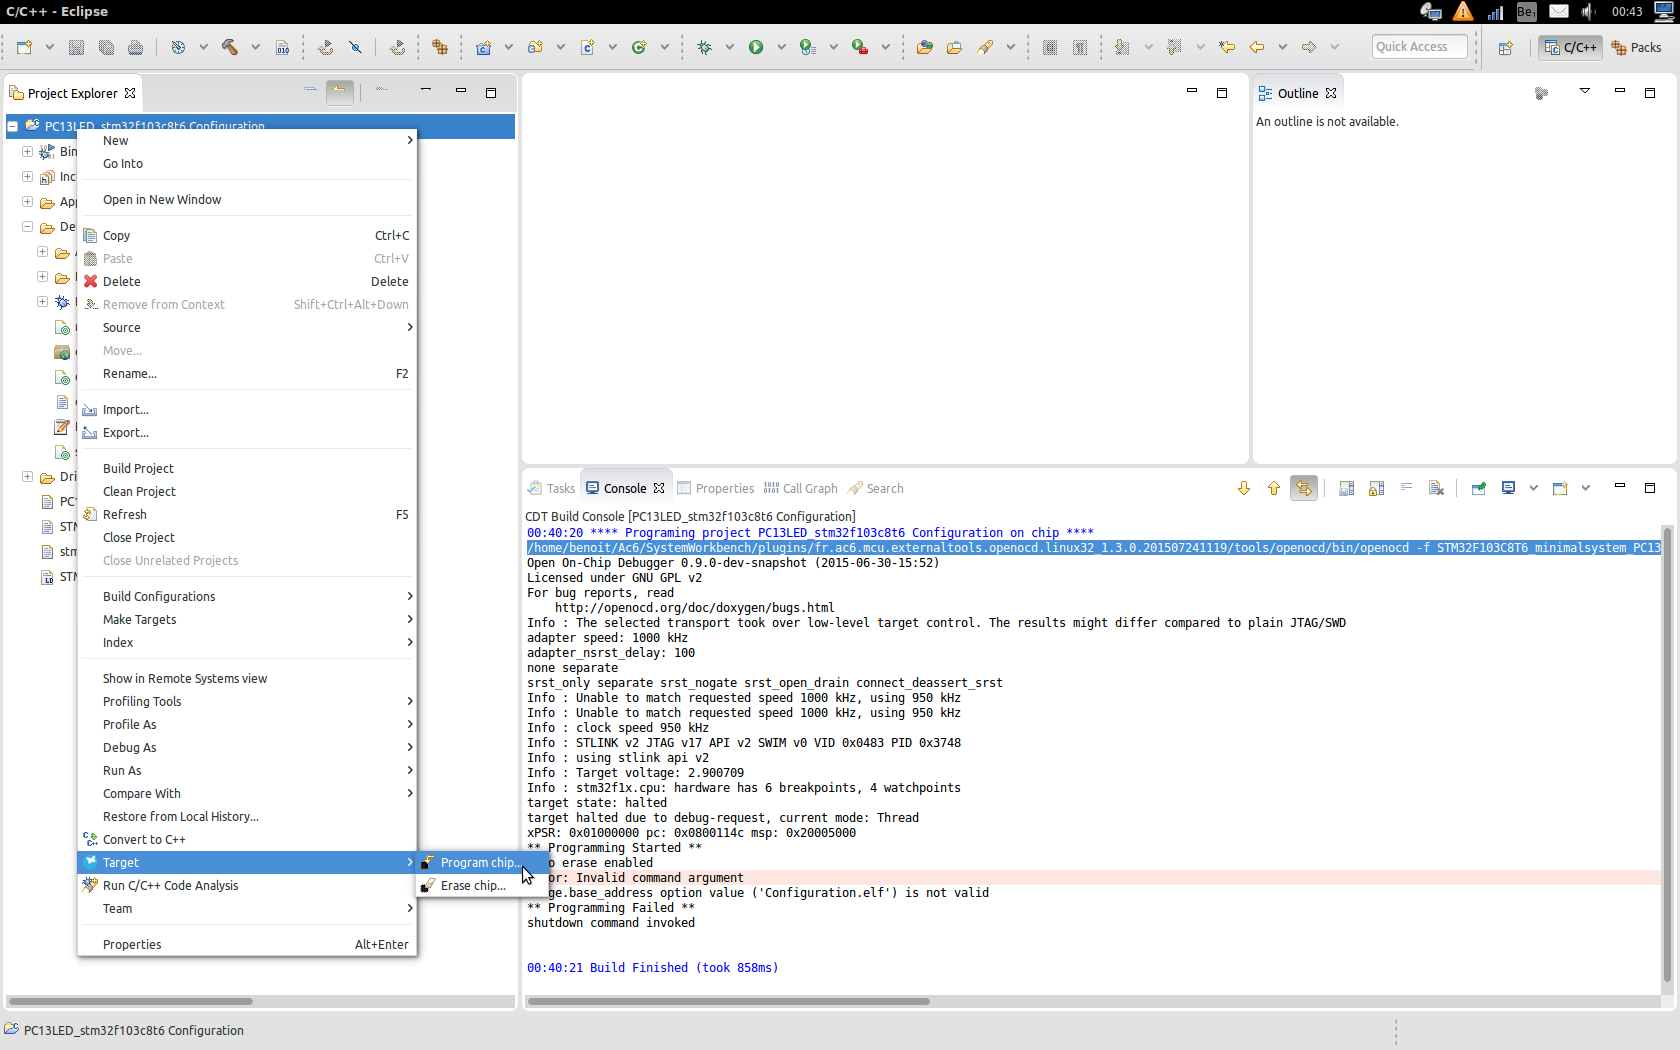Switch to the Call Graph tab
Image resolution: width=1680 pixels, height=1050 pixels.
tap(800, 488)
